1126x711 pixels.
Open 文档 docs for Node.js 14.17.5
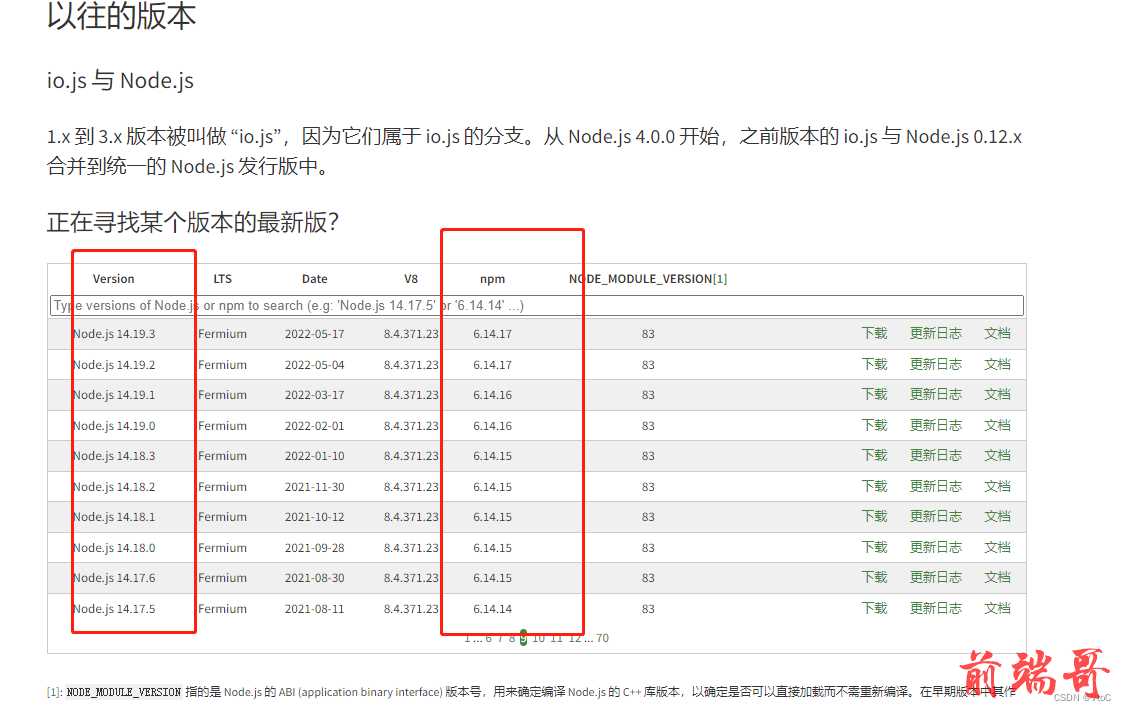(997, 608)
